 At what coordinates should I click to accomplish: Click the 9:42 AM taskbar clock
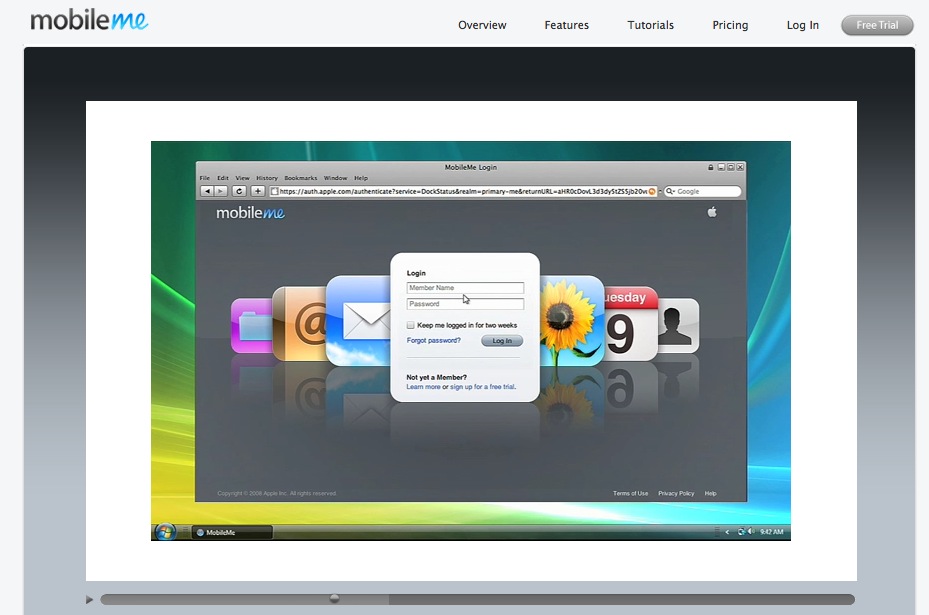coord(771,532)
